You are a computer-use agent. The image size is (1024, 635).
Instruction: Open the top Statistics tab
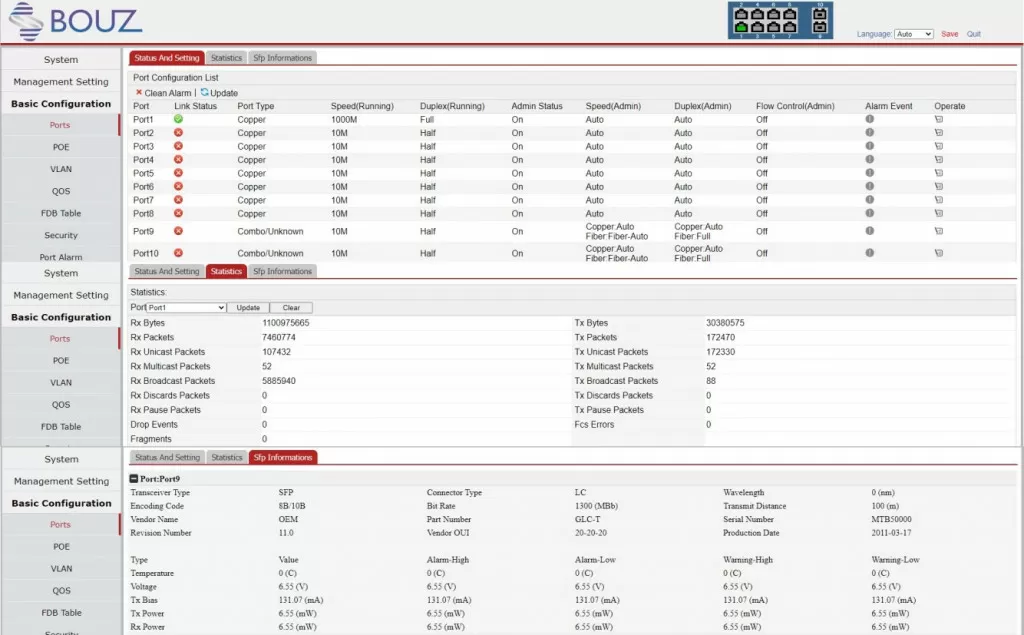tap(226, 58)
